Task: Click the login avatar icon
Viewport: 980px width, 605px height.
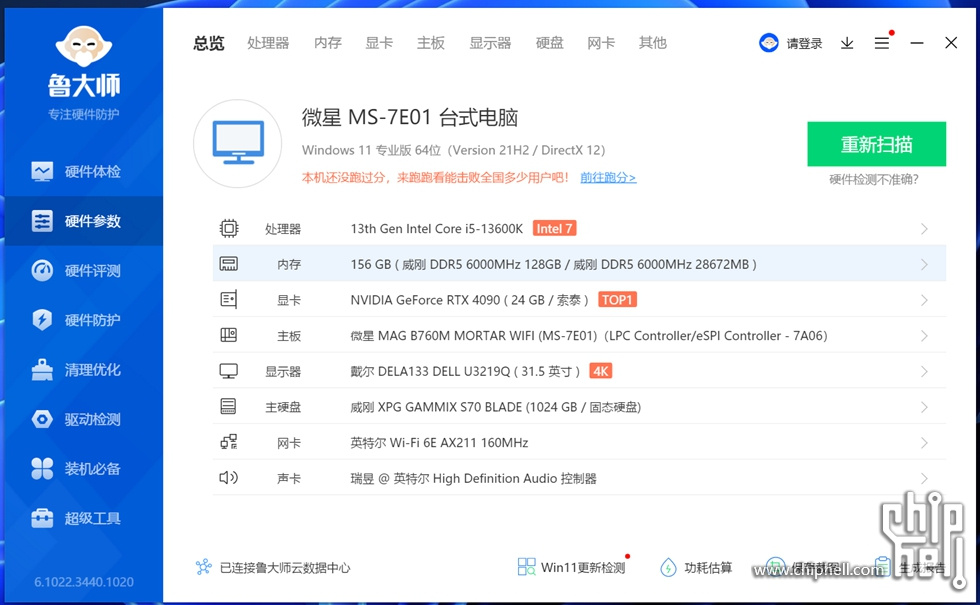Action: tap(769, 42)
